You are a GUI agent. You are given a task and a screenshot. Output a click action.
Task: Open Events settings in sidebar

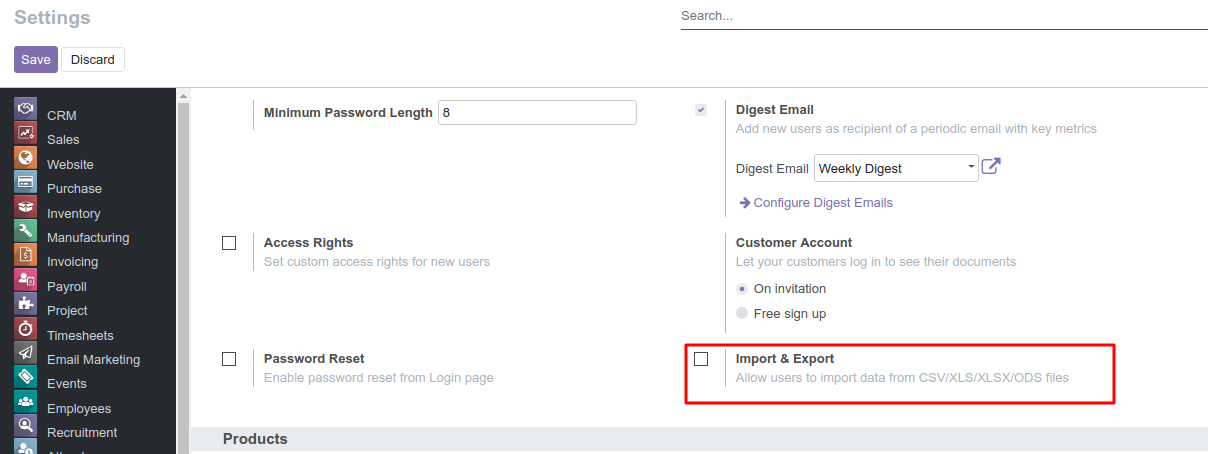pos(67,384)
